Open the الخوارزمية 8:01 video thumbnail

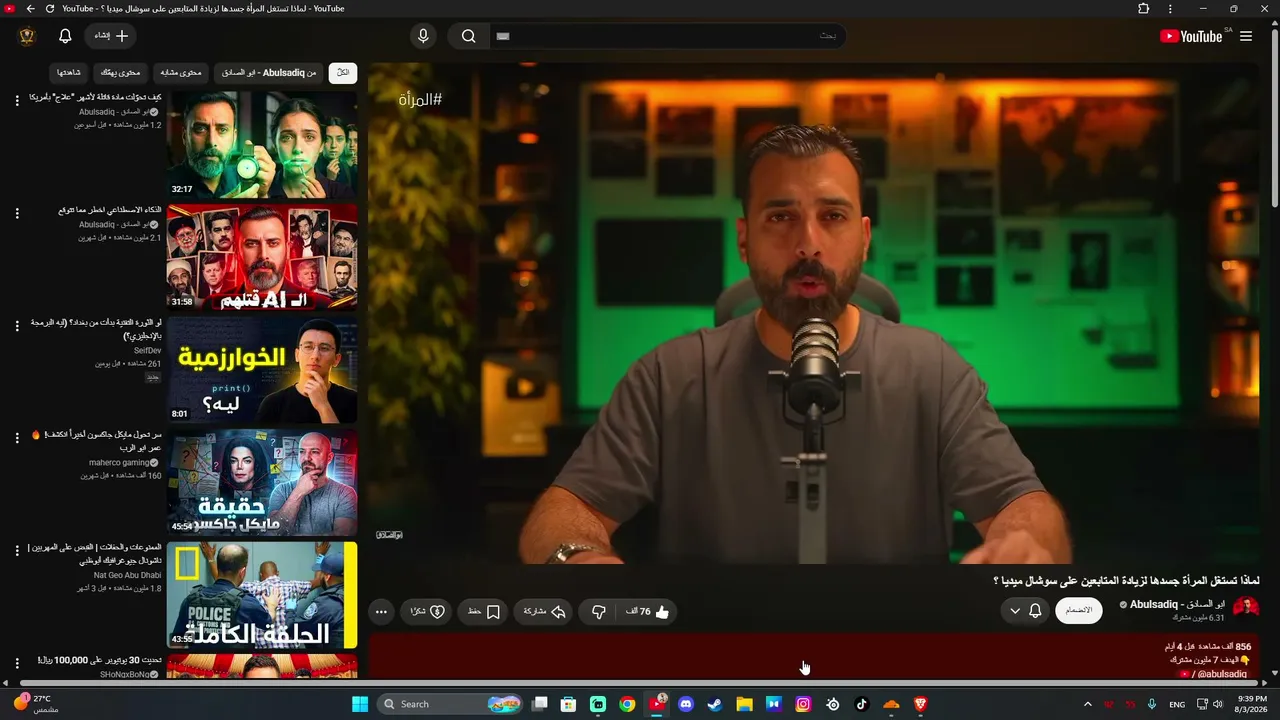262,370
